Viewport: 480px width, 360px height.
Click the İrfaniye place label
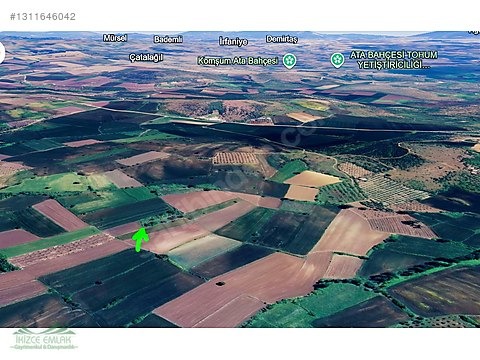point(233,41)
